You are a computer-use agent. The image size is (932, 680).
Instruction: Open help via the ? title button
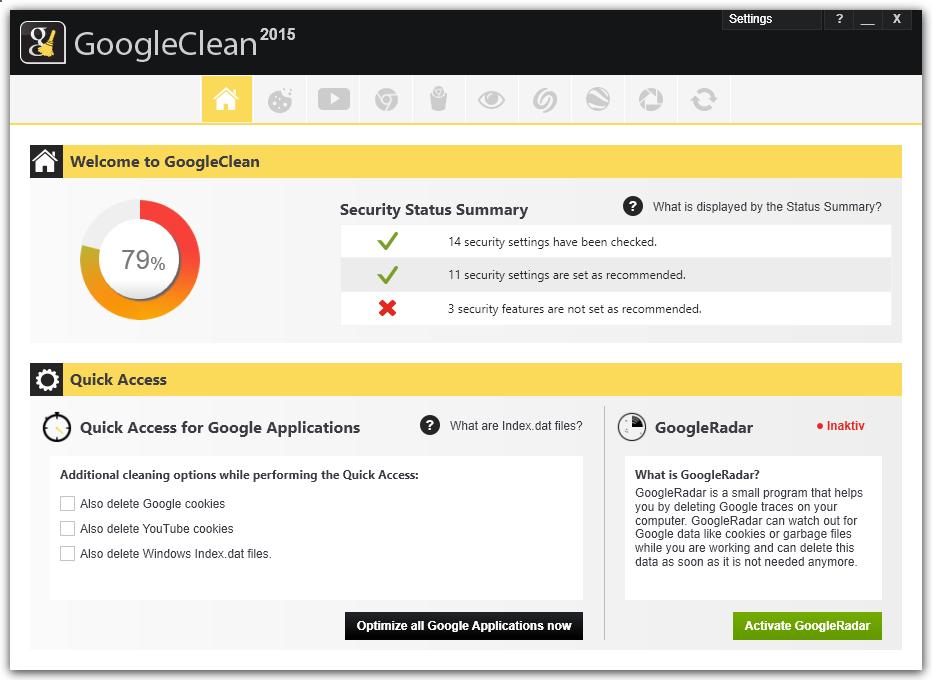tap(839, 19)
